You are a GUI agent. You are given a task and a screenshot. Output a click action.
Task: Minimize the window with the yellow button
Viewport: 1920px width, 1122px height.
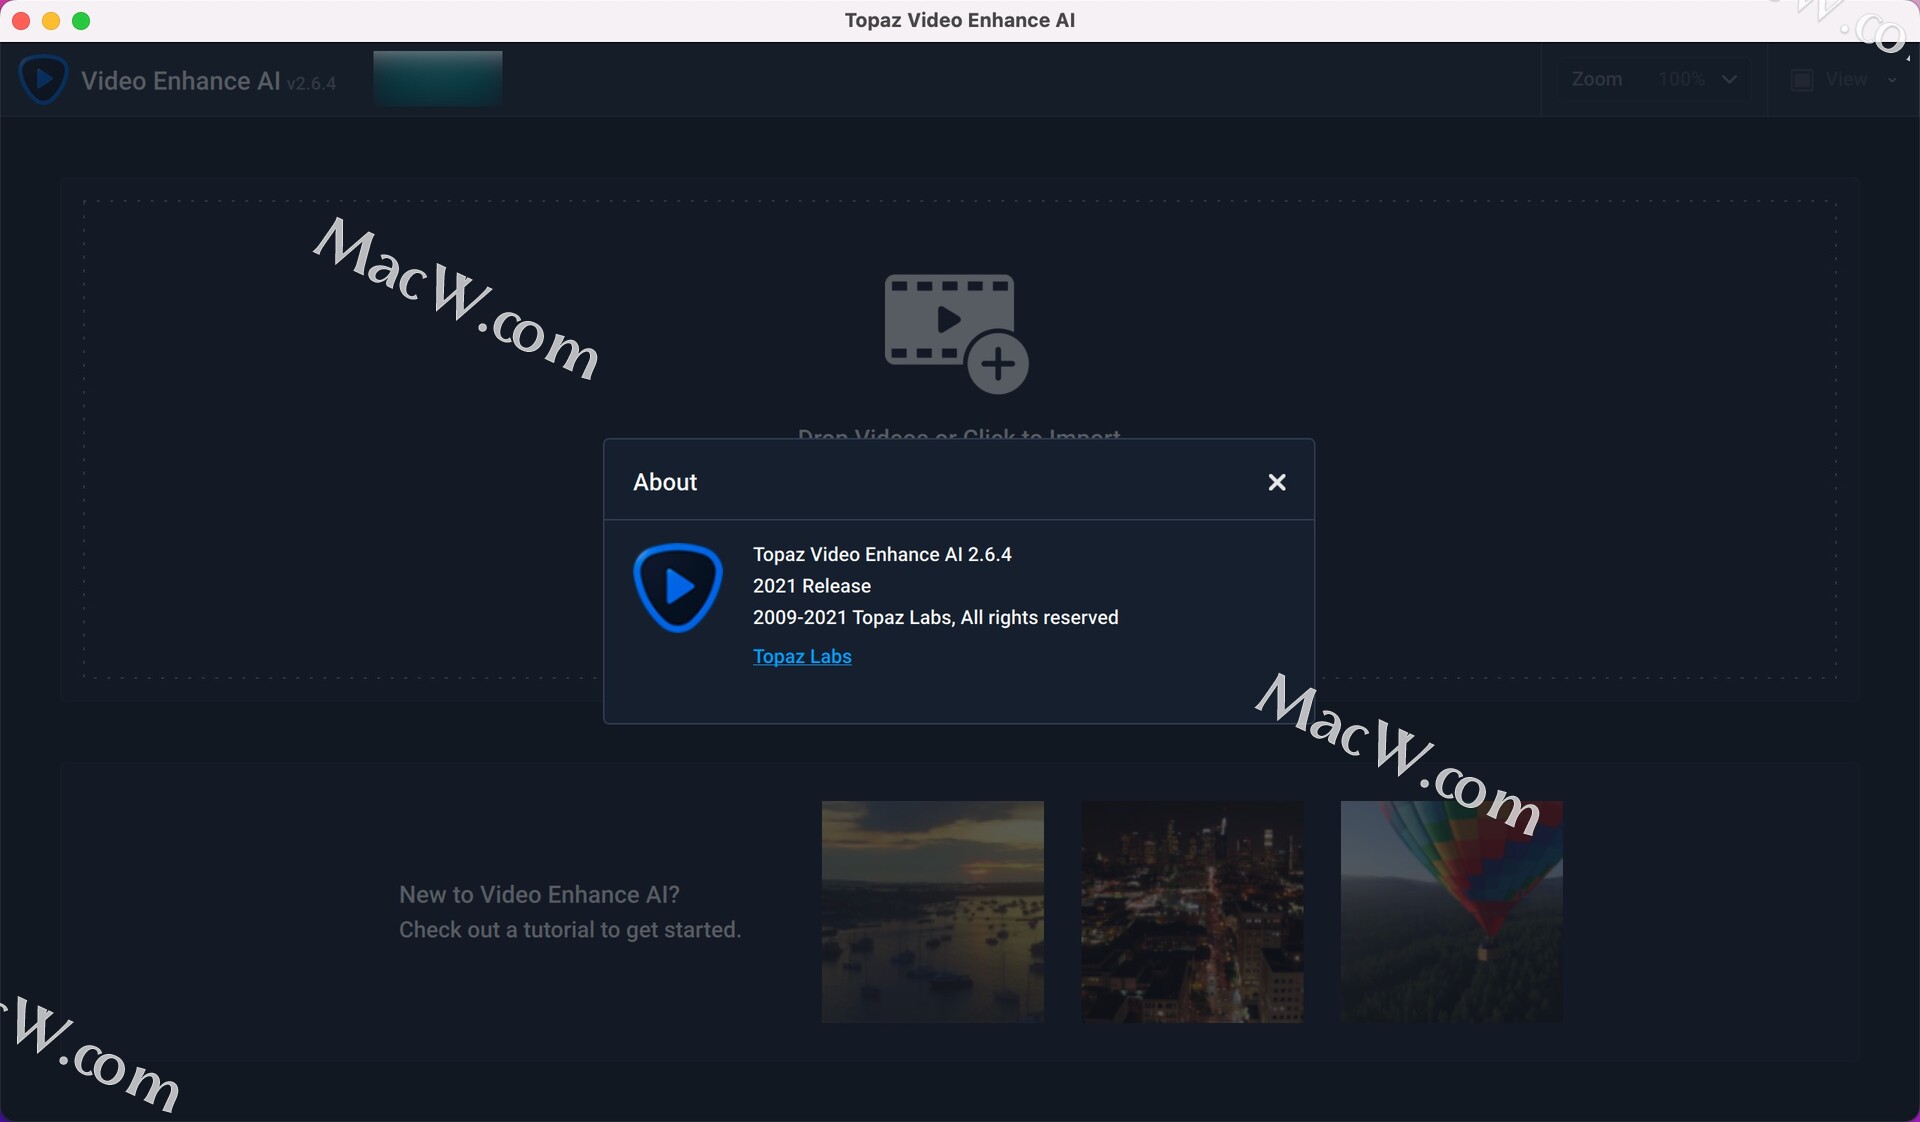pos(51,20)
